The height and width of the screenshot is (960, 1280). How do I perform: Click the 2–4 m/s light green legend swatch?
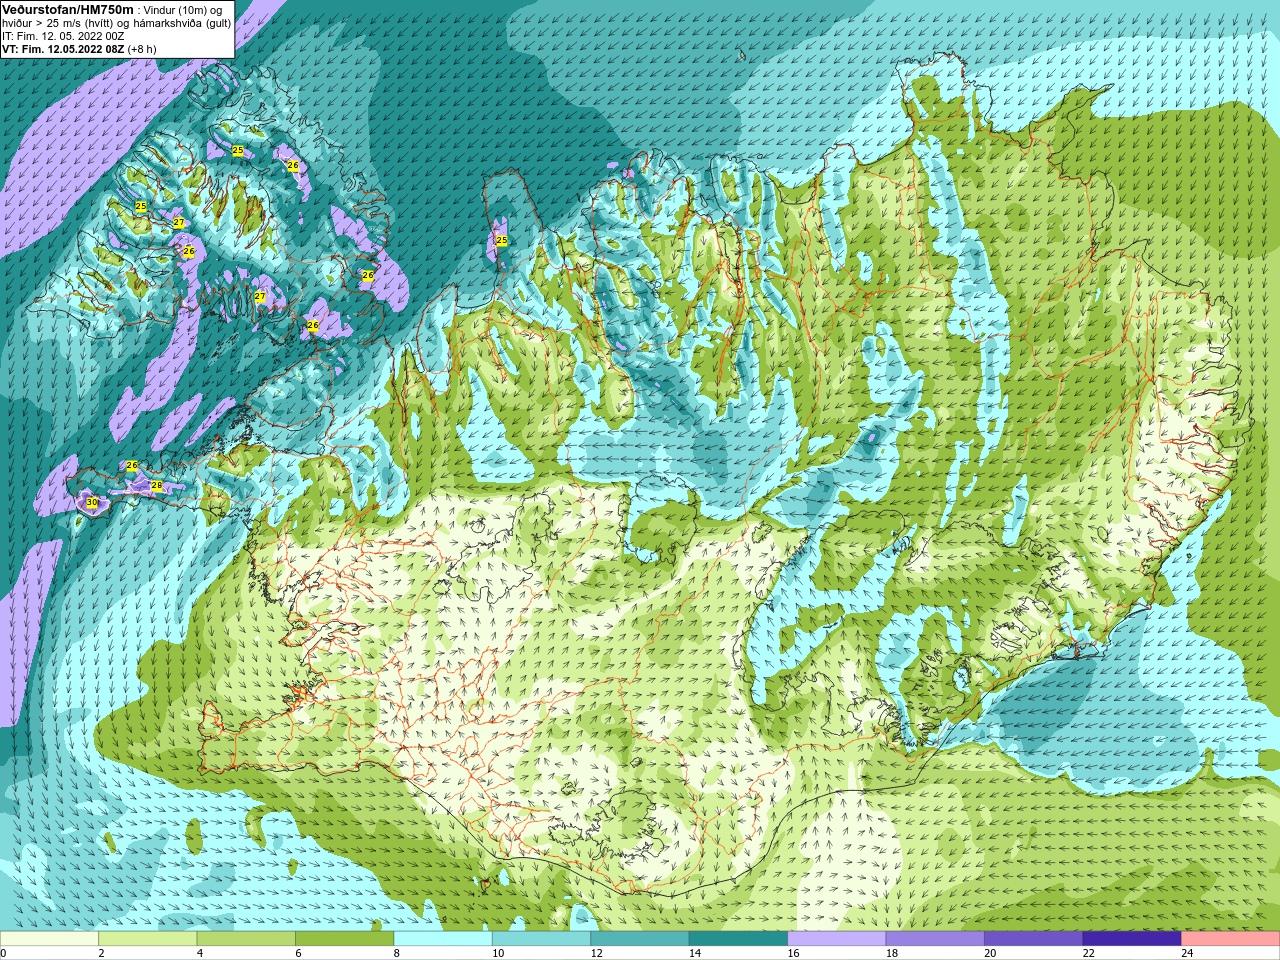point(147,939)
